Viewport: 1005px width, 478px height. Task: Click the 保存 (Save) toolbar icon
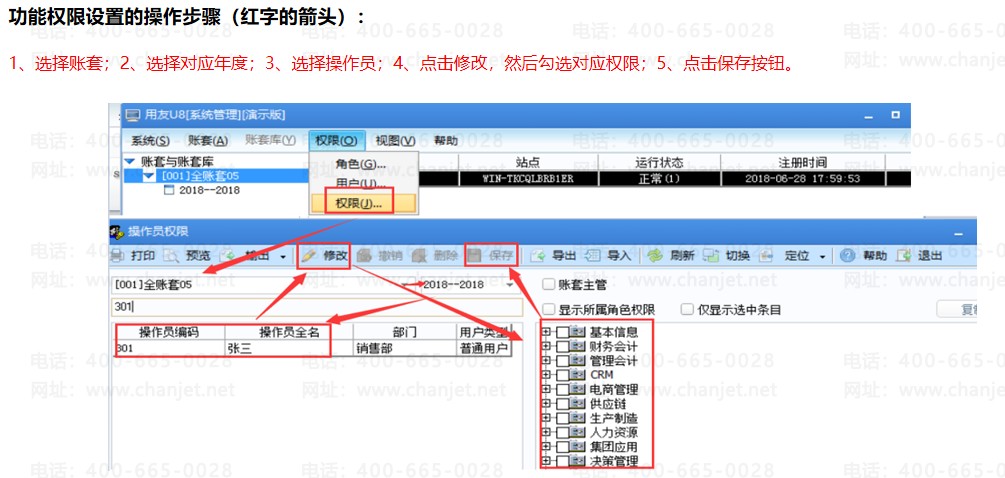(476, 256)
